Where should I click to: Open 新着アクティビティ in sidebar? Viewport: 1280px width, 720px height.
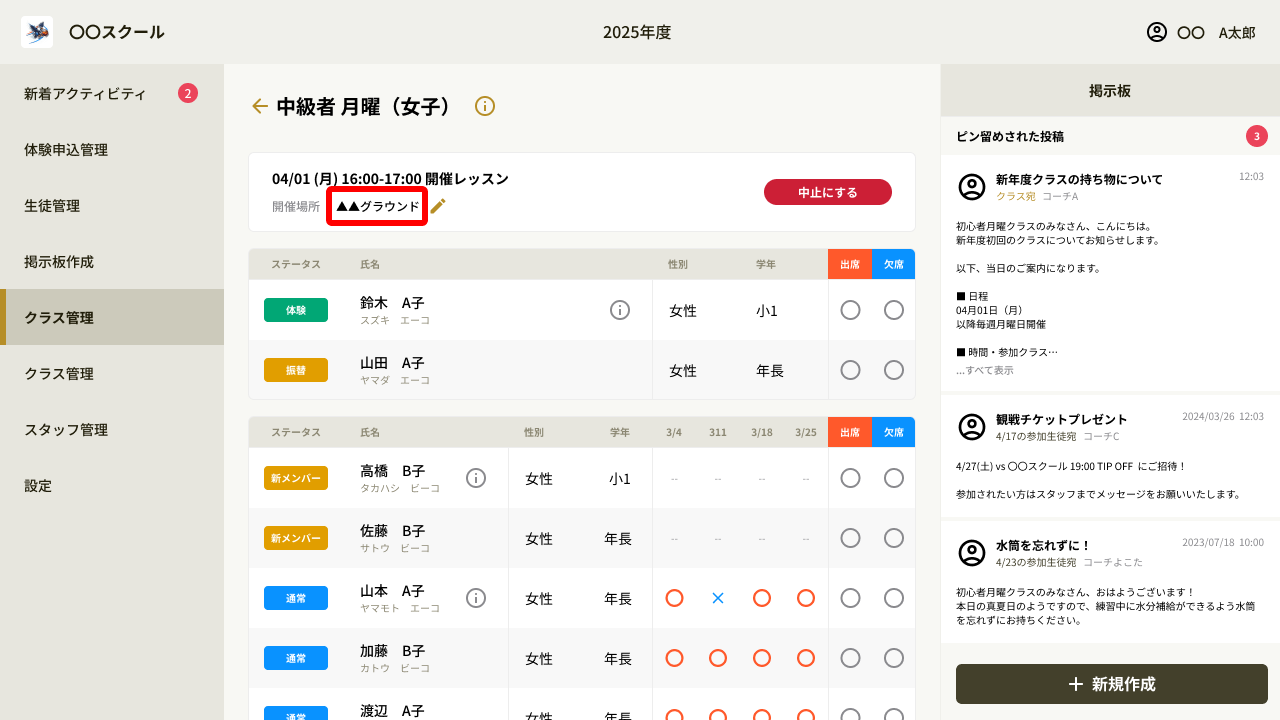pyautogui.click(x=85, y=94)
